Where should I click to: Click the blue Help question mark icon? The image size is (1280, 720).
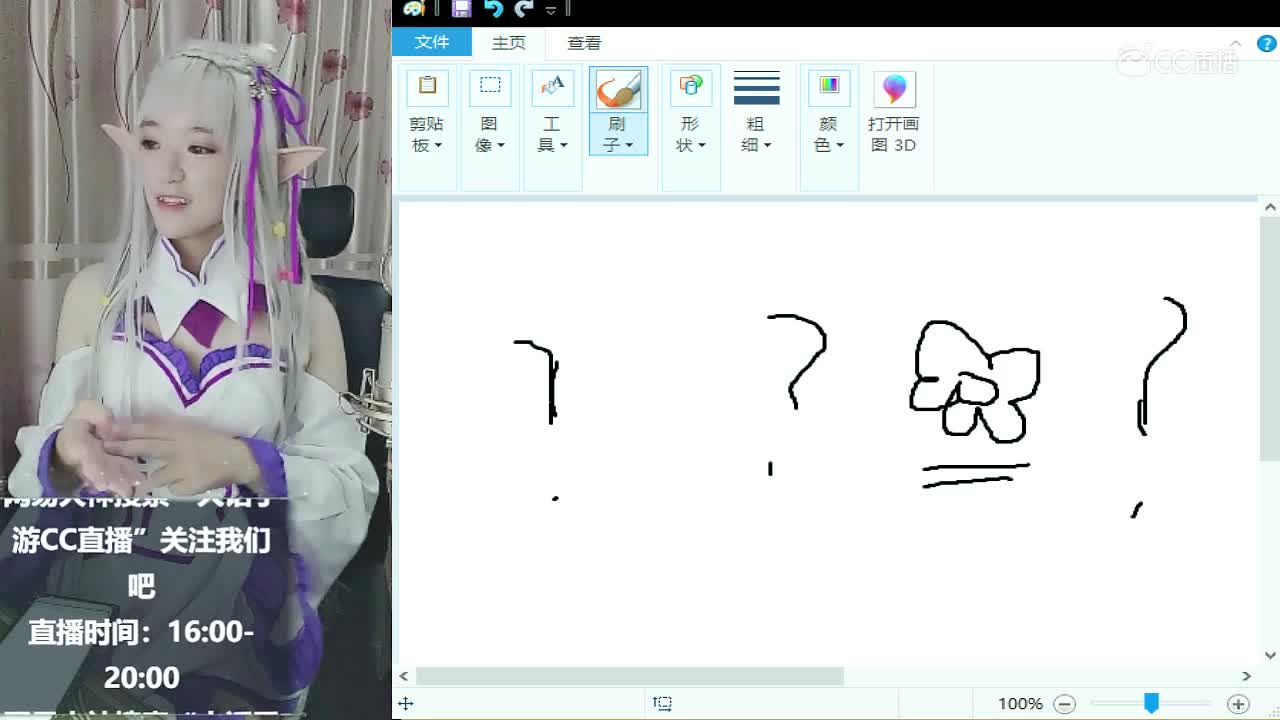tap(1267, 44)
